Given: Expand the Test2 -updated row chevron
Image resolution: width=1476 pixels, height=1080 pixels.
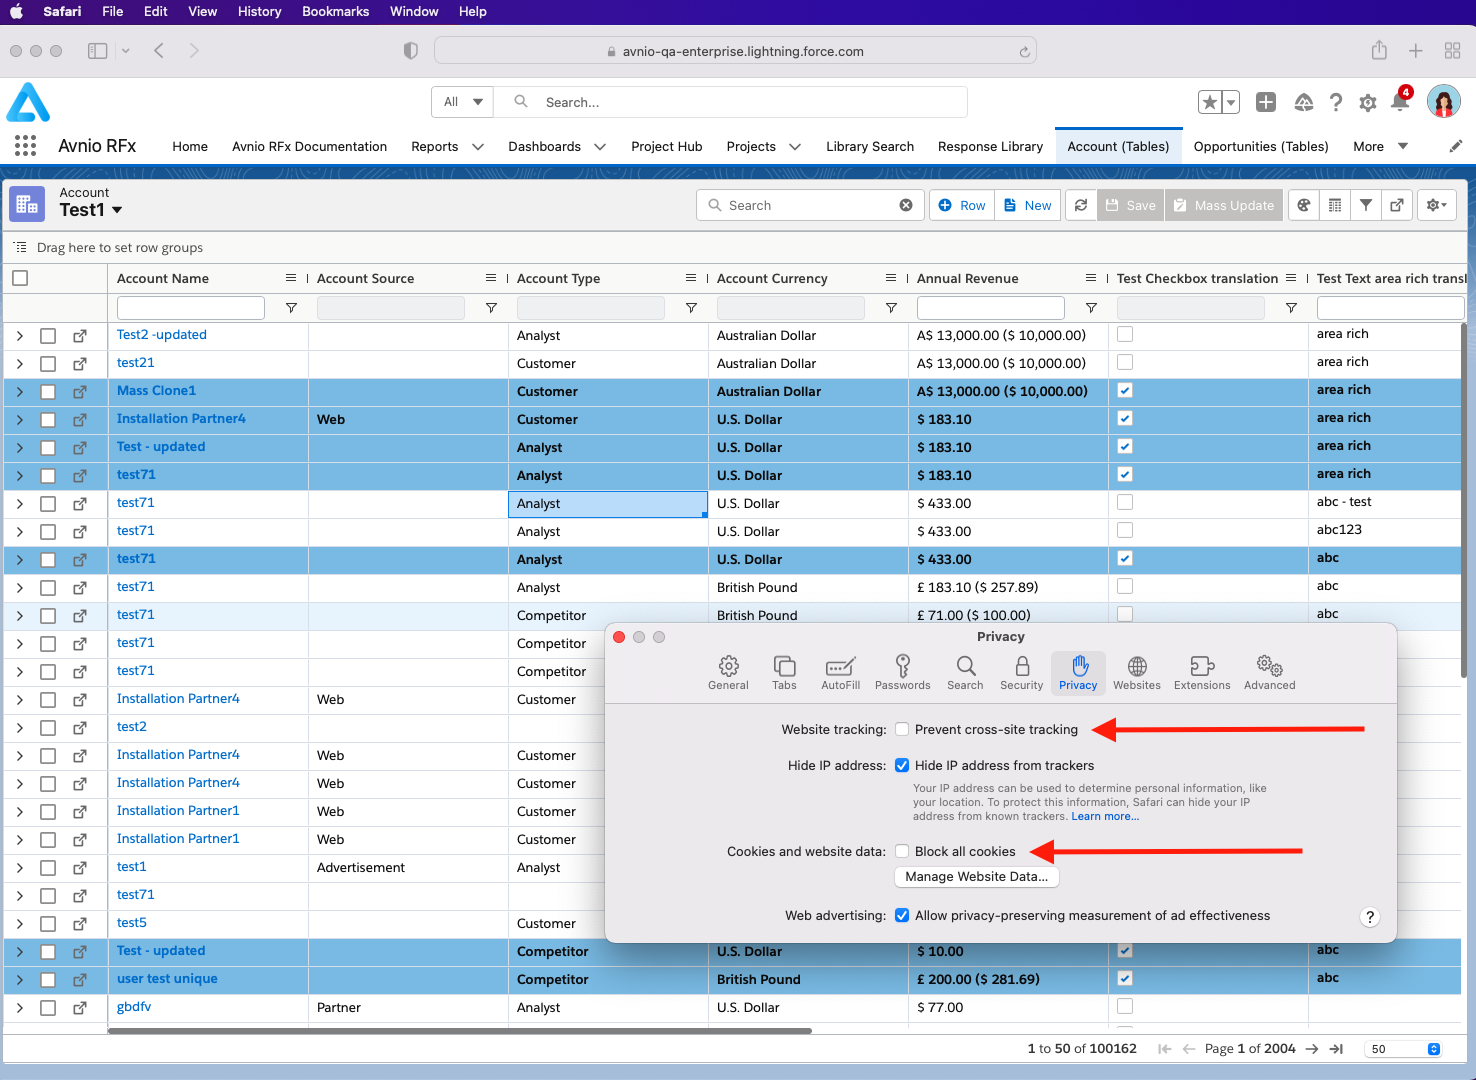Looking at the screenshot, I should click(20, 336).
